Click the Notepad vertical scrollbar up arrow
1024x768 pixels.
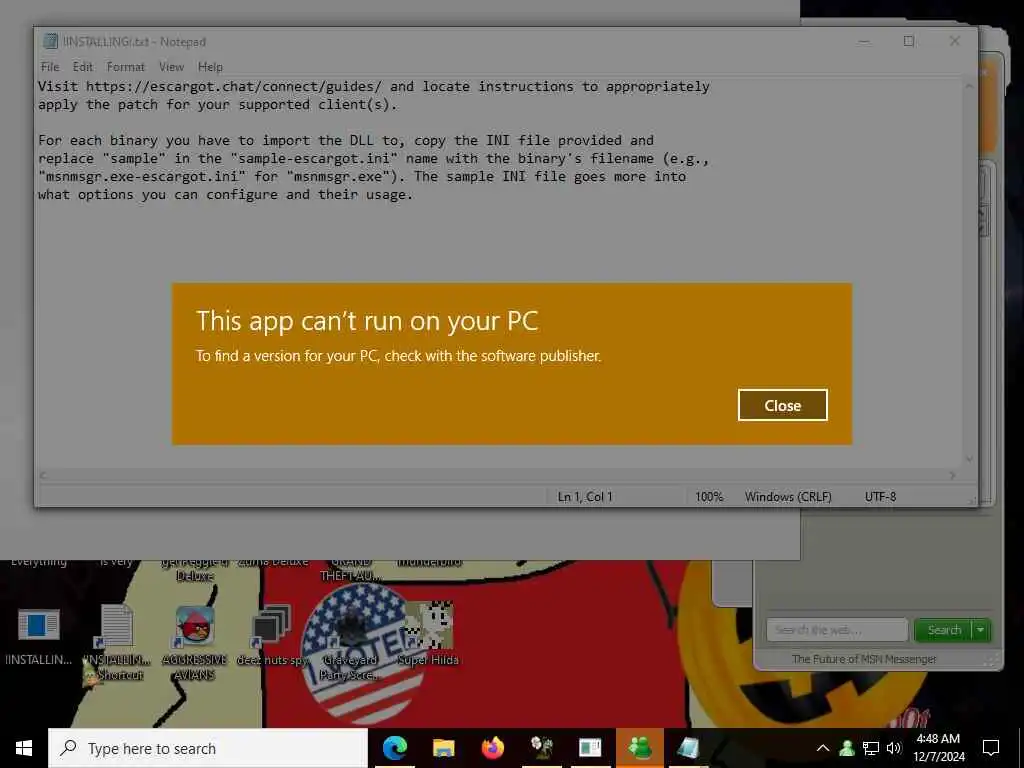(x=969, y=86)
